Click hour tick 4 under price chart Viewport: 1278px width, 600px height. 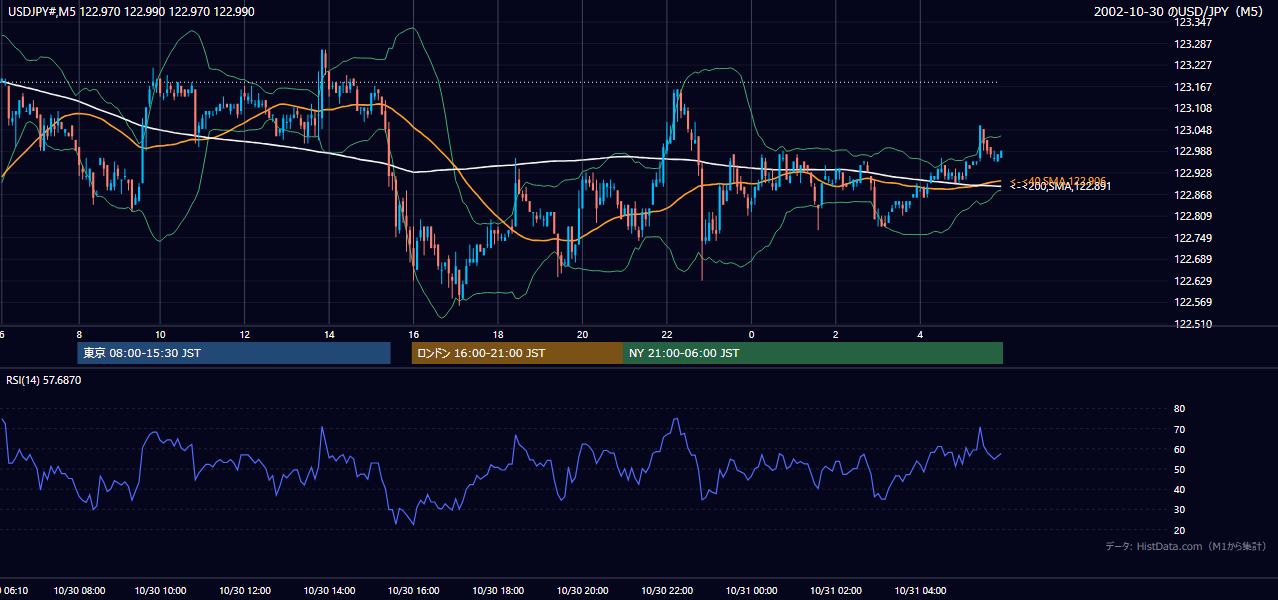tap(920, 335)
